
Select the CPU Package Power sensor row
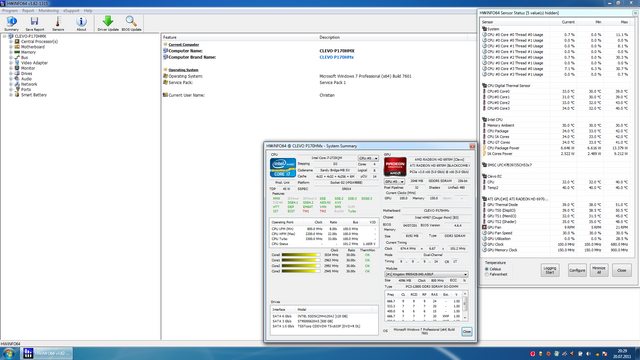coord(557,148)
